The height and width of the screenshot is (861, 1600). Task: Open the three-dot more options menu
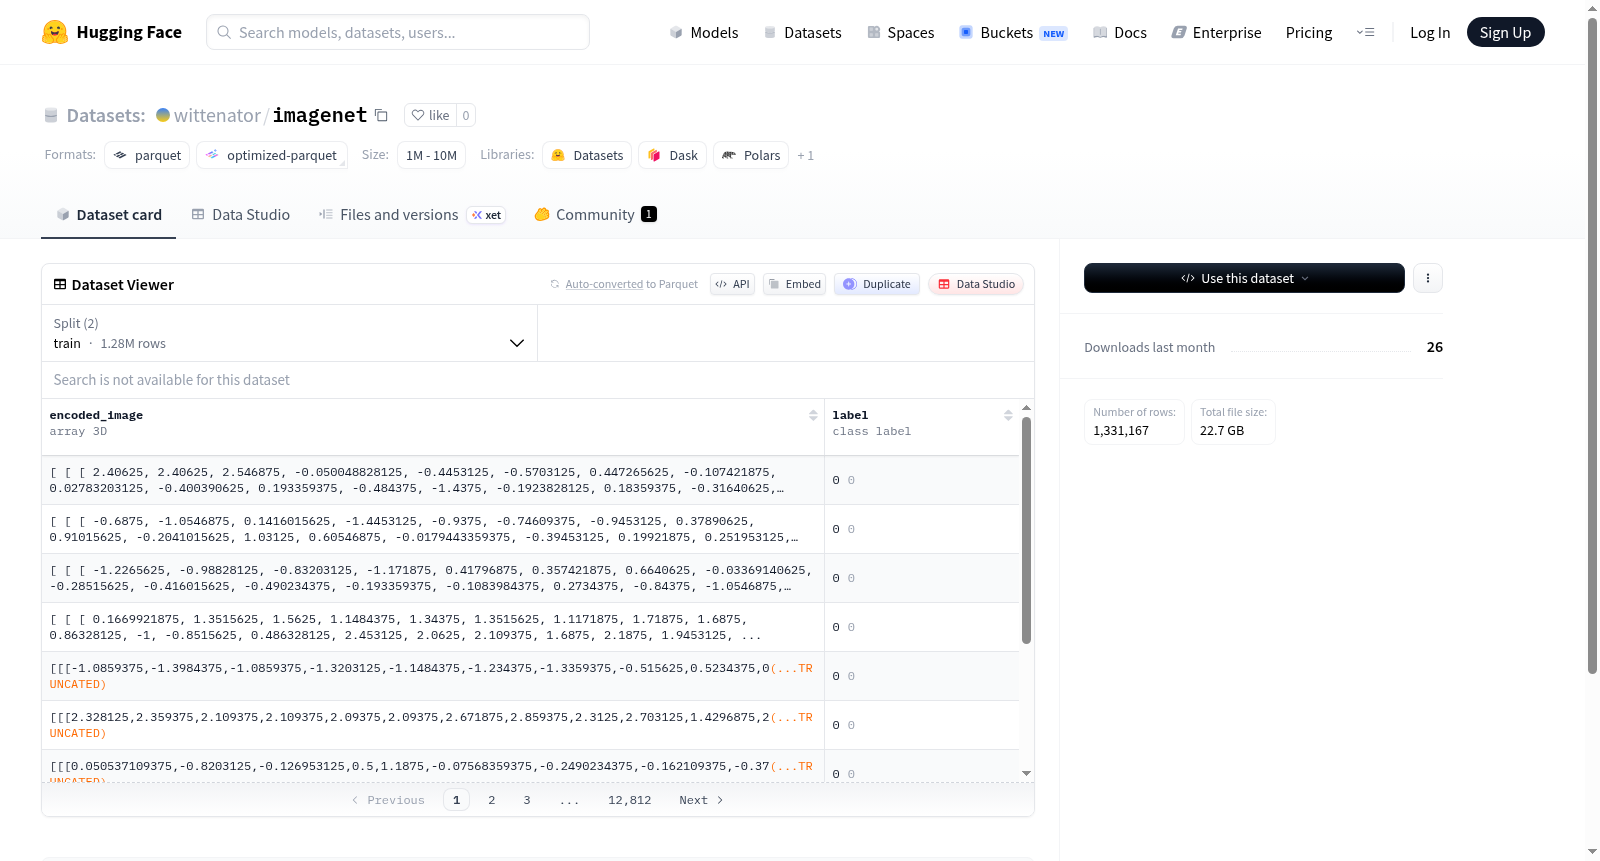click(1428, 278)
